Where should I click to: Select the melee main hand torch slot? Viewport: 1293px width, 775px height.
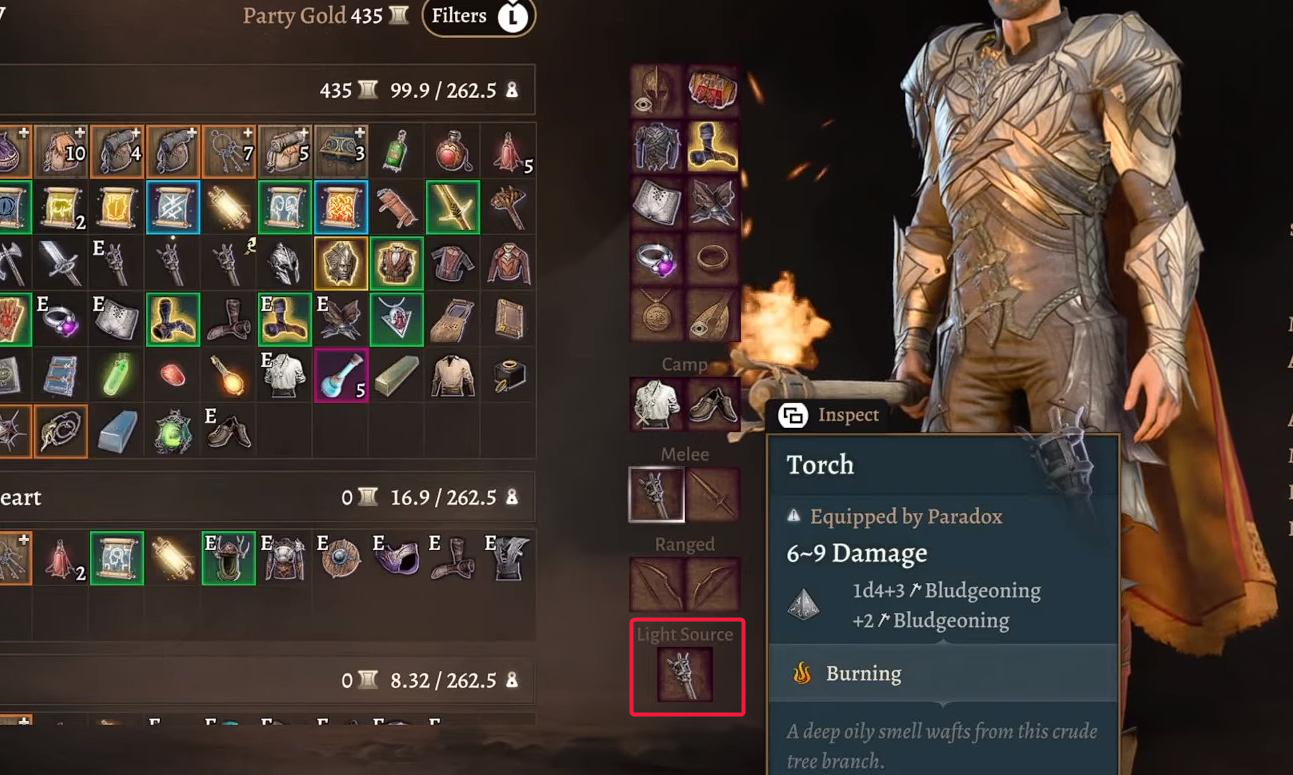657,494
